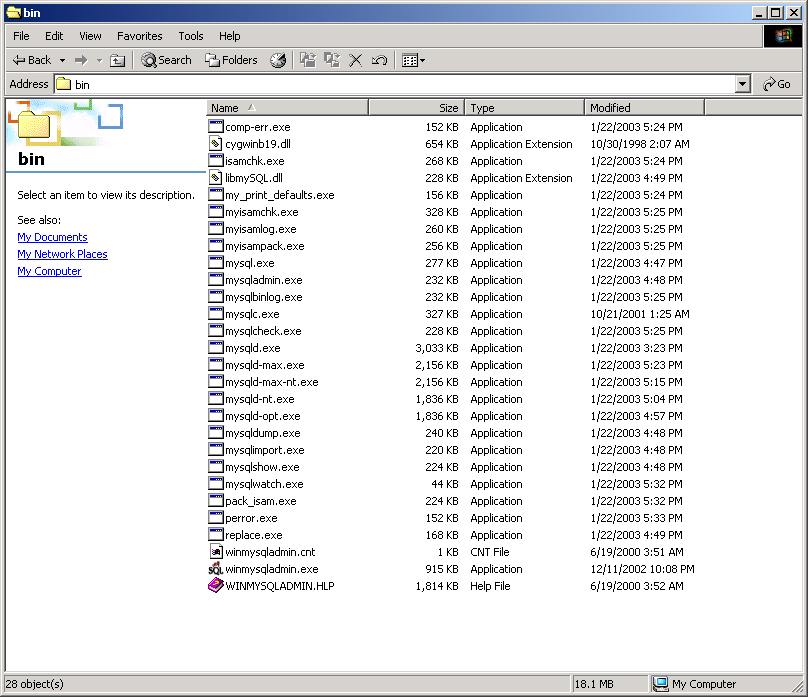Click the Delete X toolbar icon

355,60
